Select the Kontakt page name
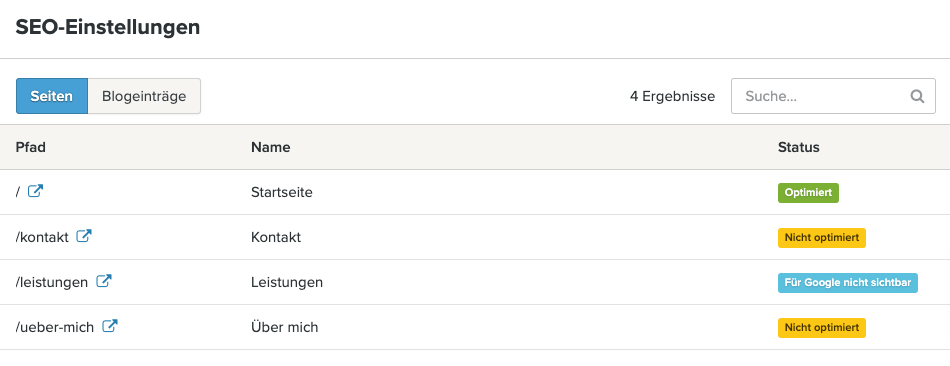The width and height of the screenshot is (950, 366). [276, 238]
